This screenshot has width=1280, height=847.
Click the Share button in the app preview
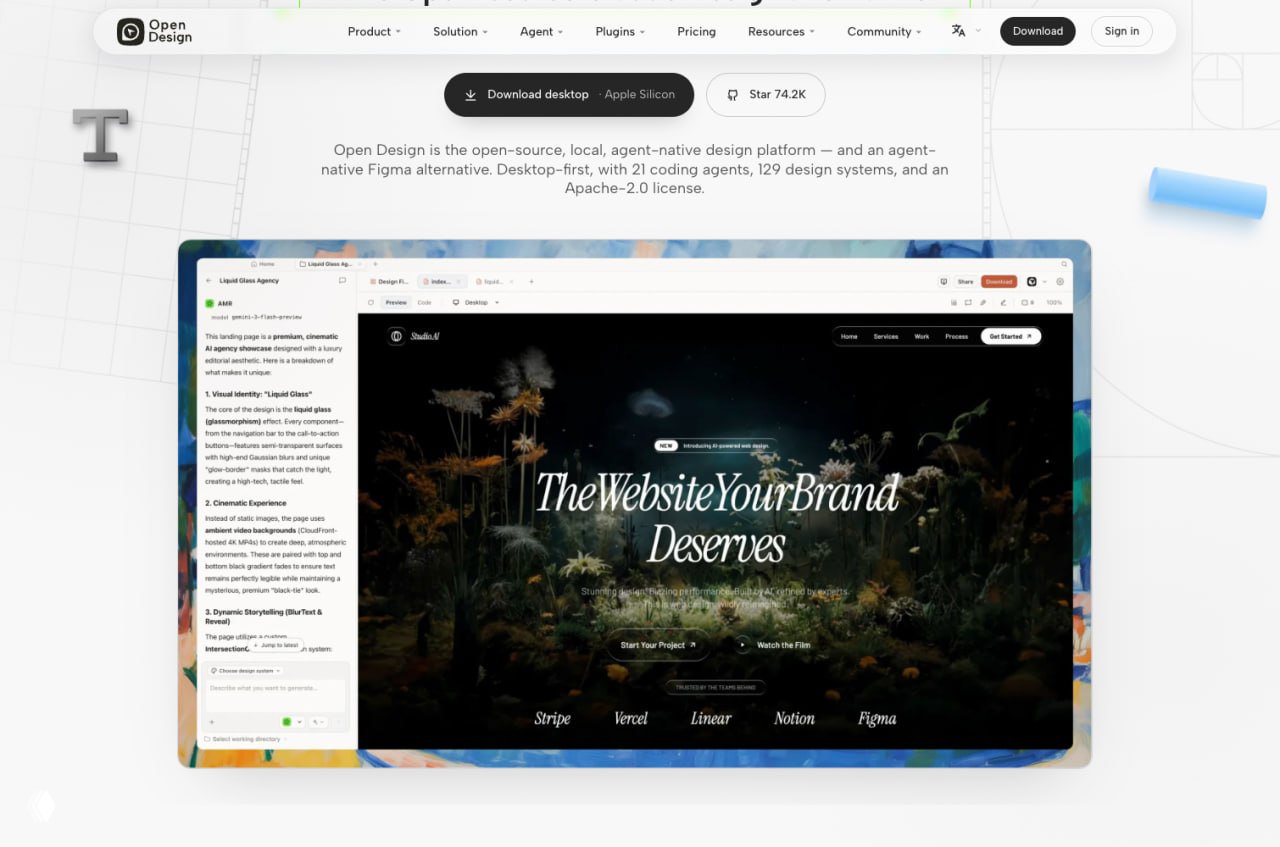pos(965,282)
